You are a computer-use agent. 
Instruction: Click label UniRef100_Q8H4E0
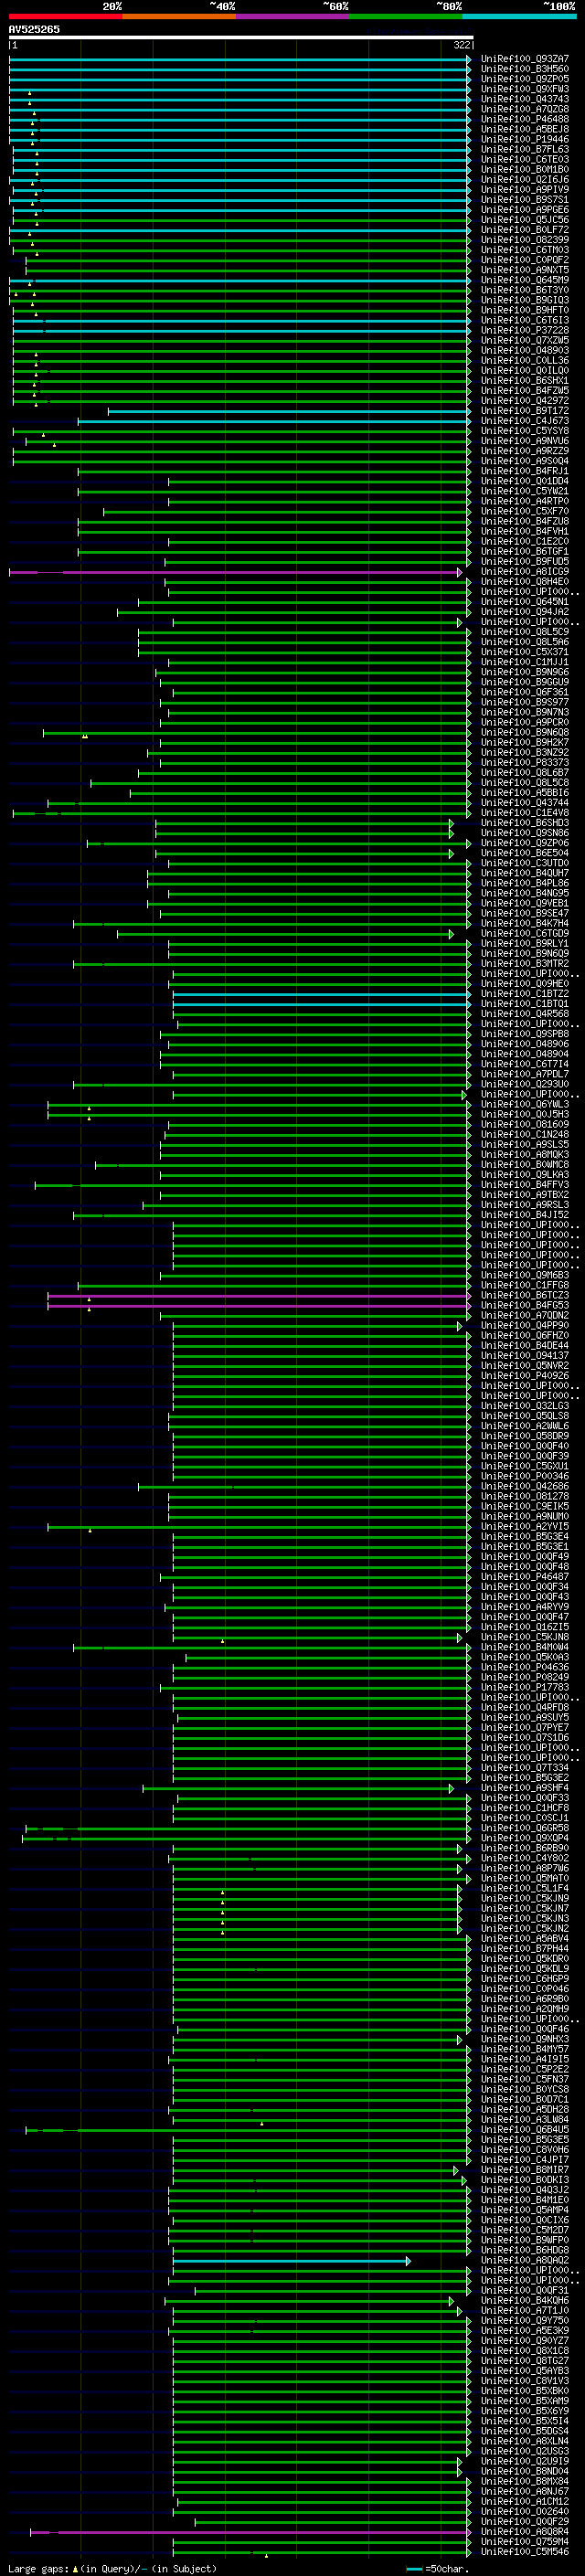[525, 582]
